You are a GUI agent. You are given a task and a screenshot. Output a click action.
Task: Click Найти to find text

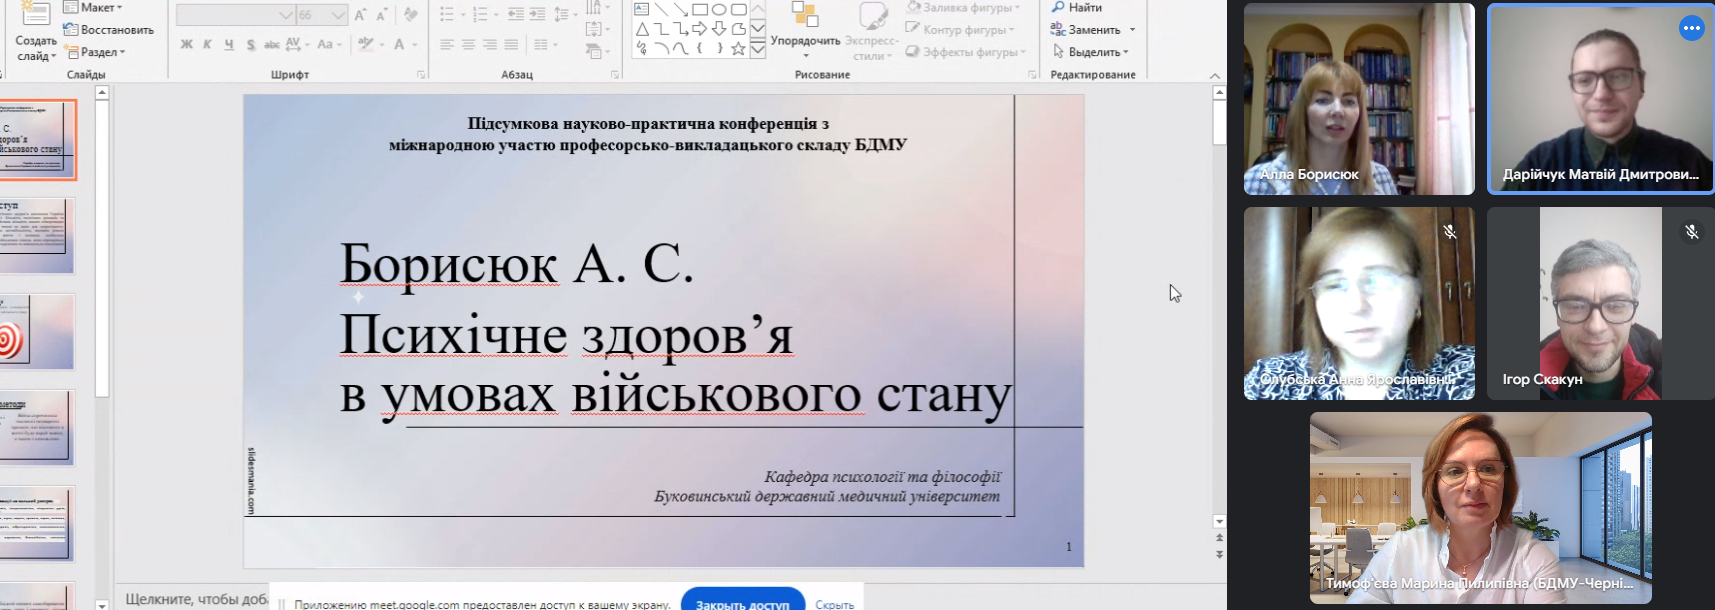(x=1077, y=8)
